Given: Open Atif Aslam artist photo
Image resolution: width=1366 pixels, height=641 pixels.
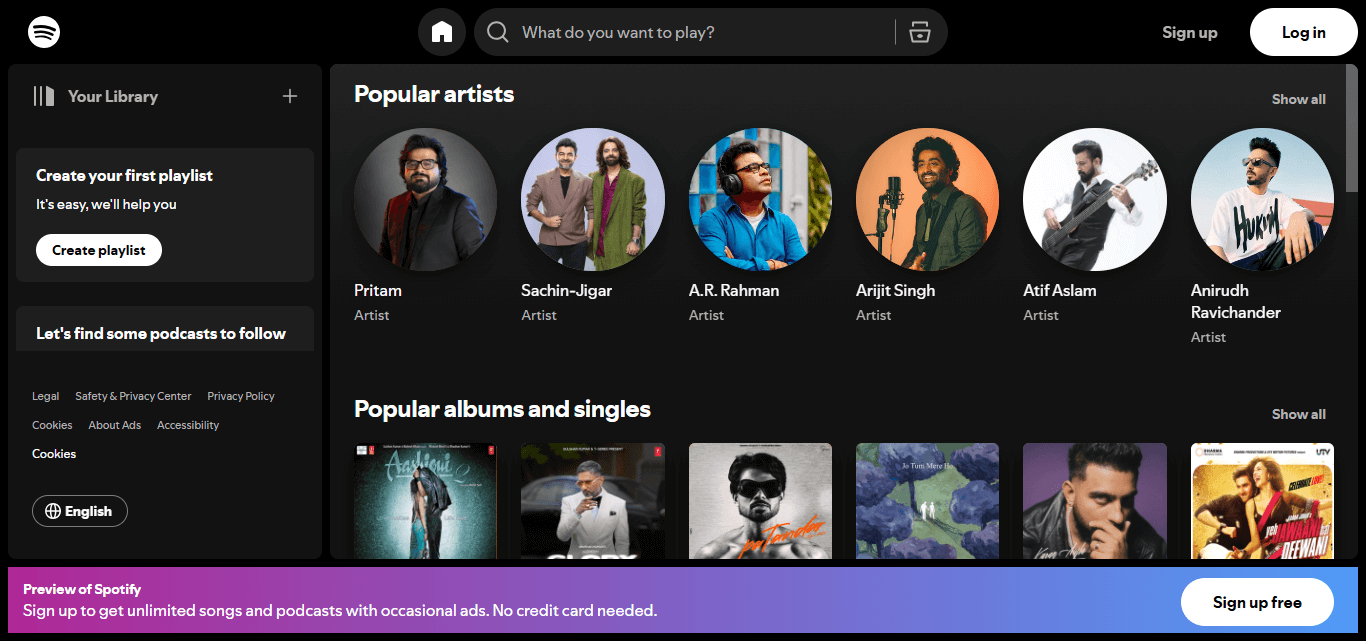Looking at the screenshot, I should click(1095, 199).
